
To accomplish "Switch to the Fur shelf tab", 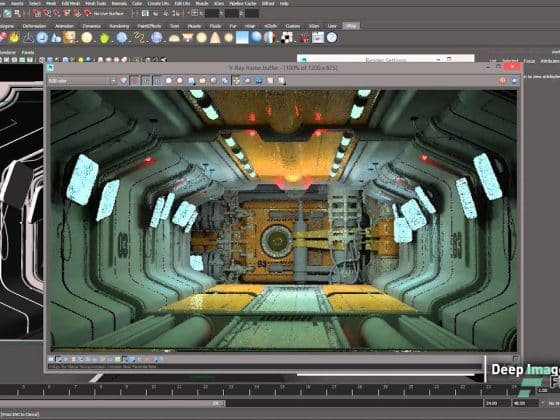I will 233,26.
